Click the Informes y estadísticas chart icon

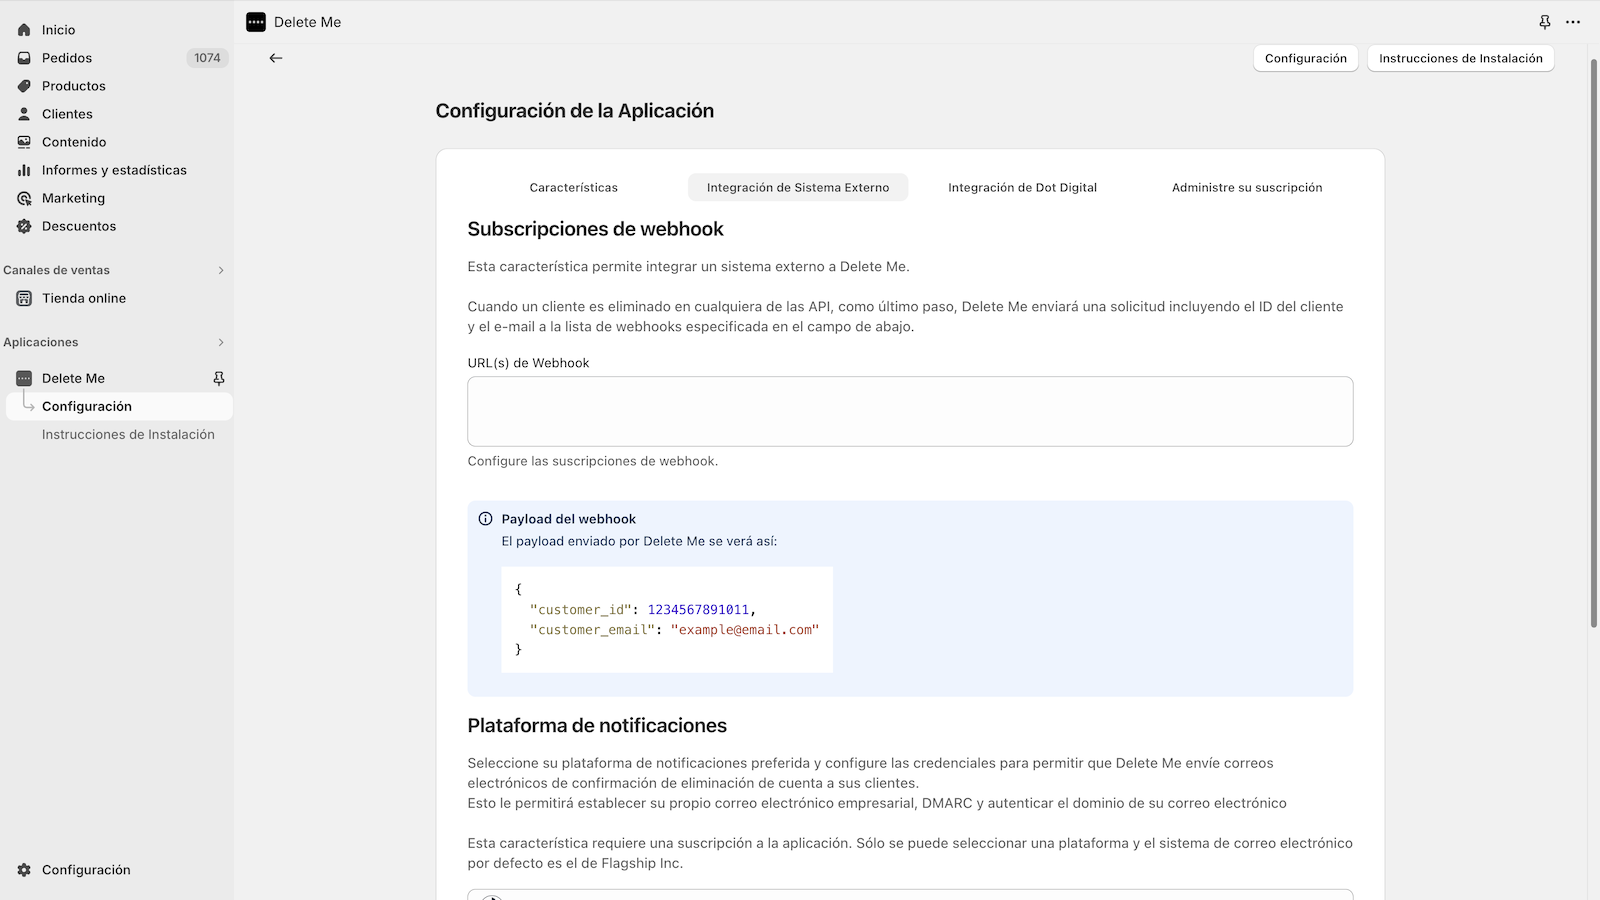tap(24, 170)
